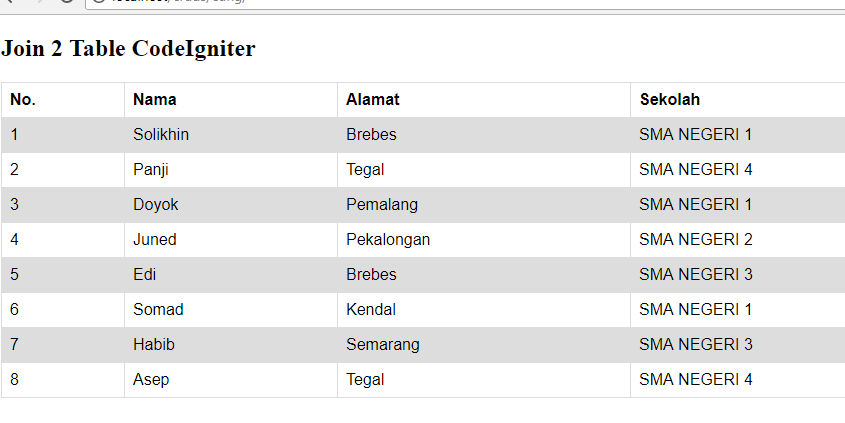Screen dimensions: 845x423
Task: Click the address Semarang
Action: coord(383,345)
